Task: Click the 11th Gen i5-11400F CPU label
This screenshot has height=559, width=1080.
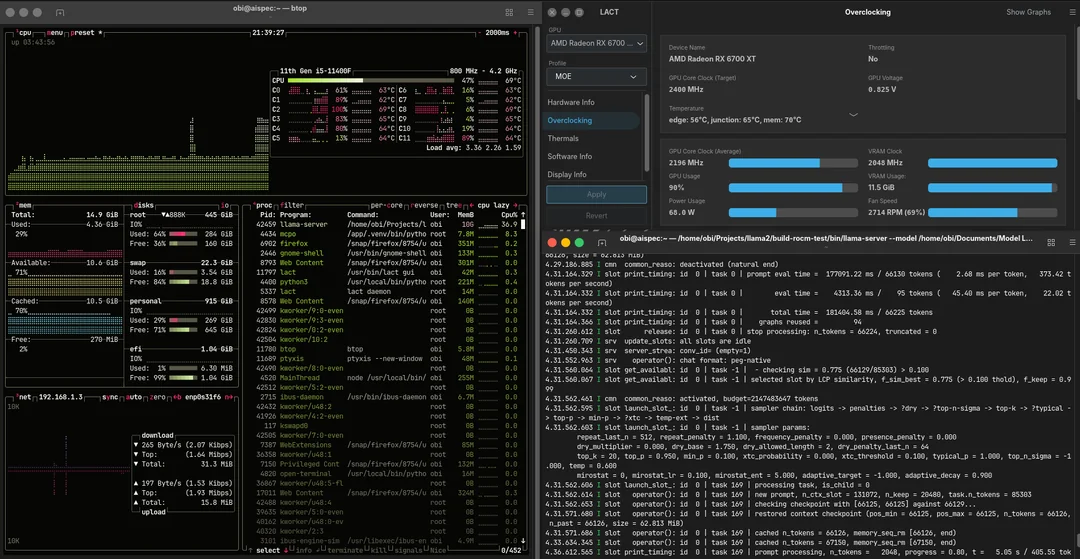Action: click(x=315, y=71)
